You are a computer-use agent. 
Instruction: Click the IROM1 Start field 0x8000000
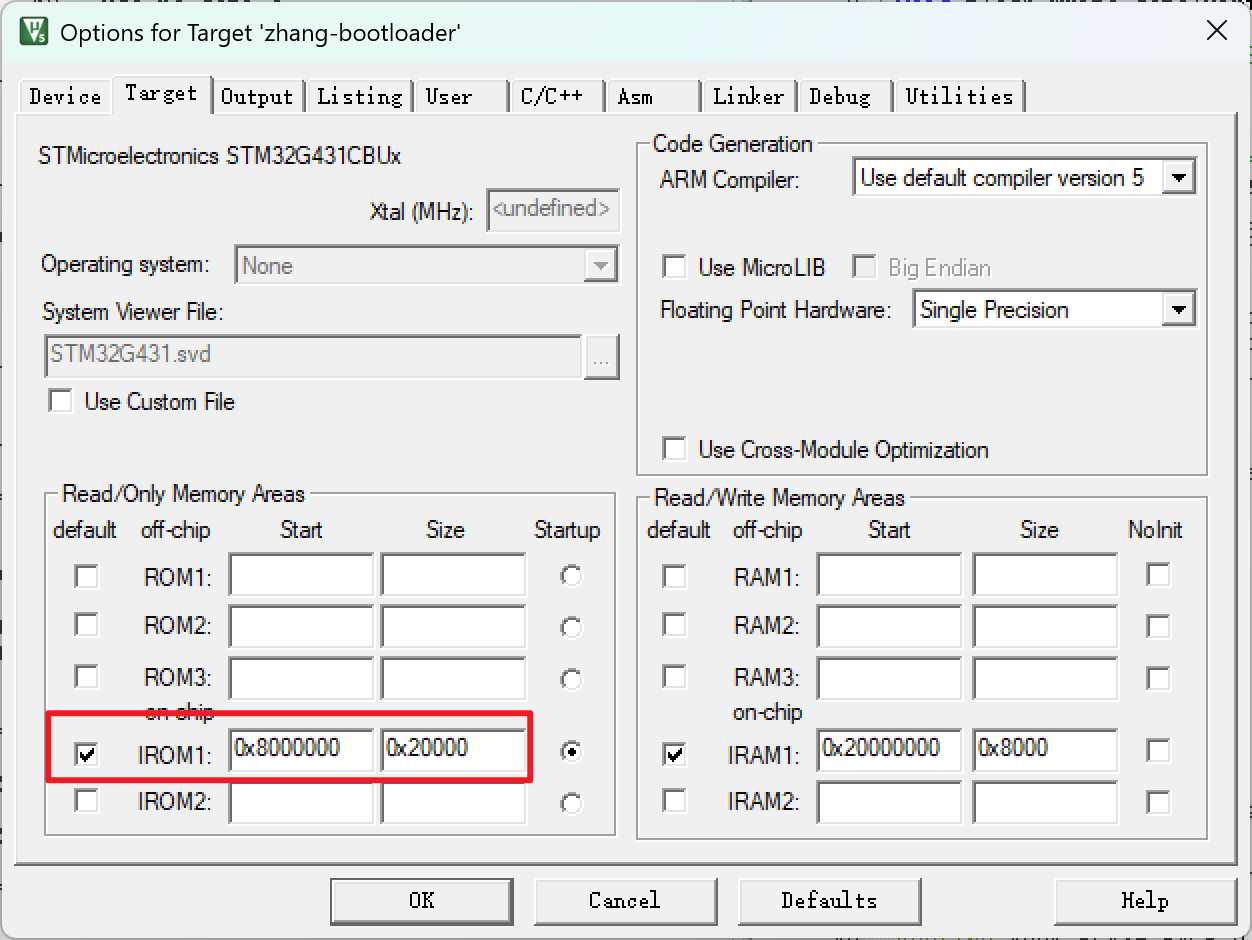click(301, 750)
